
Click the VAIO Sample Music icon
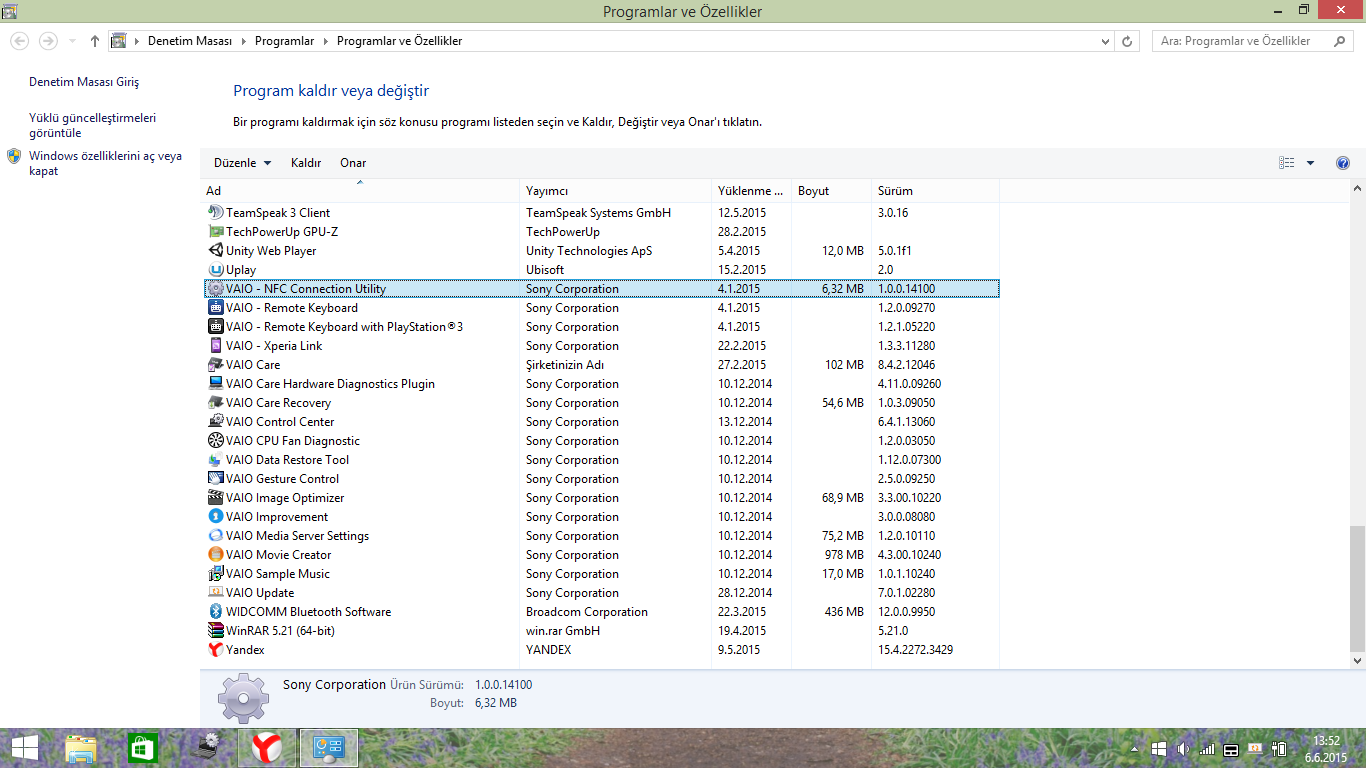point(215,574)
